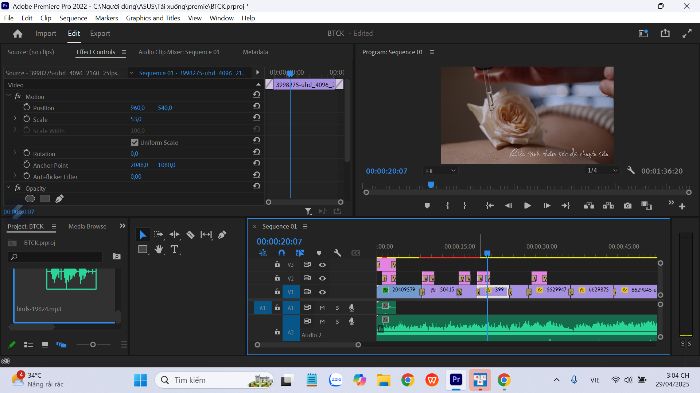Open the Button Editor plus icon

pos(682,206)
